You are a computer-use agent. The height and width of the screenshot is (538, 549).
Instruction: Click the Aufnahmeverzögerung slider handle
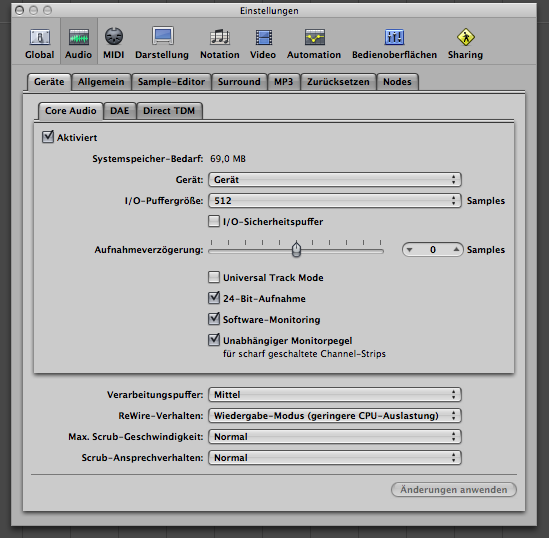pos(297,249)
